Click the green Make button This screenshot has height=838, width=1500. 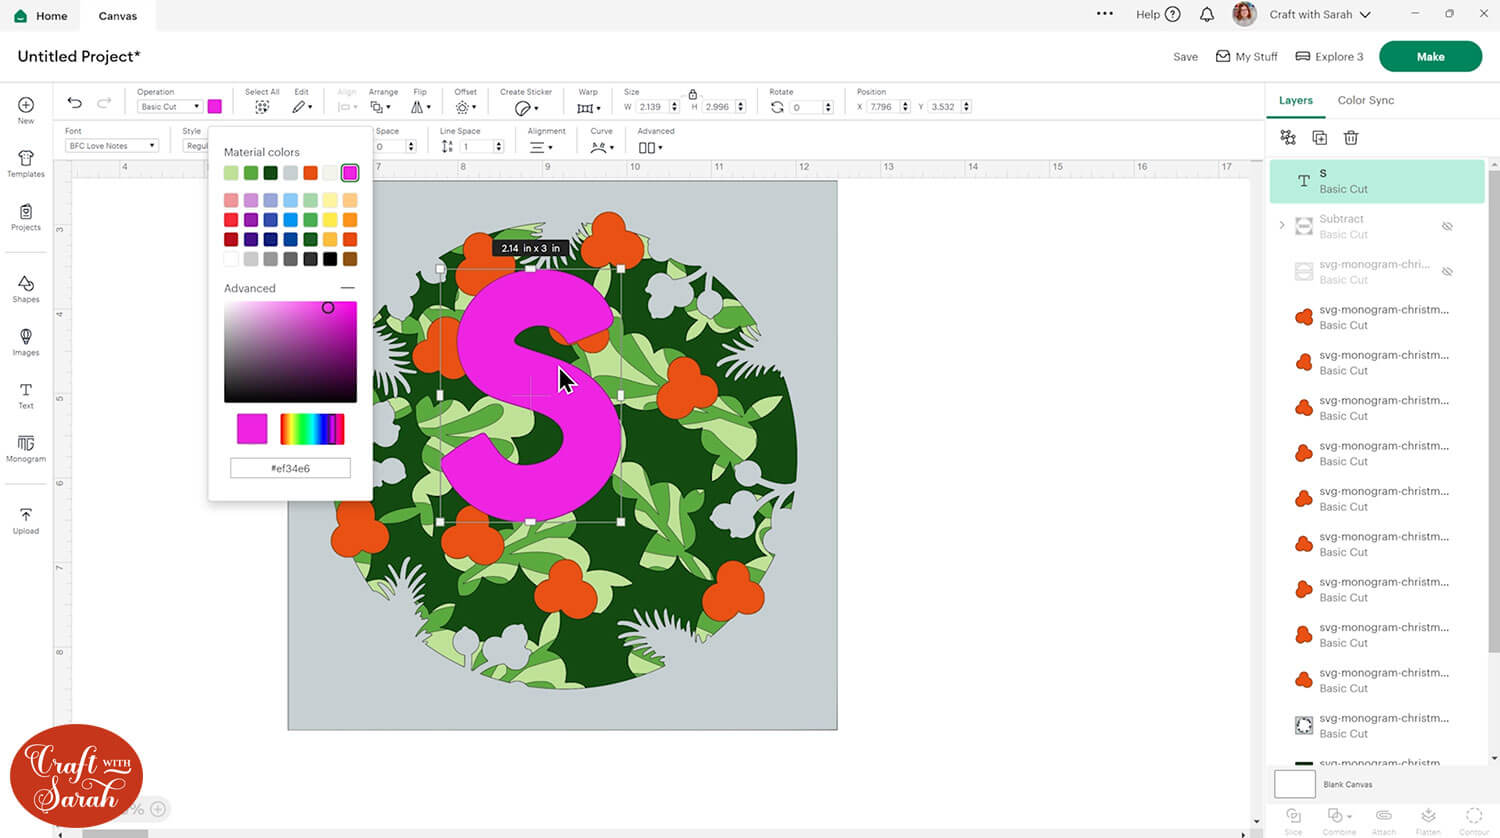point(1429,57)
